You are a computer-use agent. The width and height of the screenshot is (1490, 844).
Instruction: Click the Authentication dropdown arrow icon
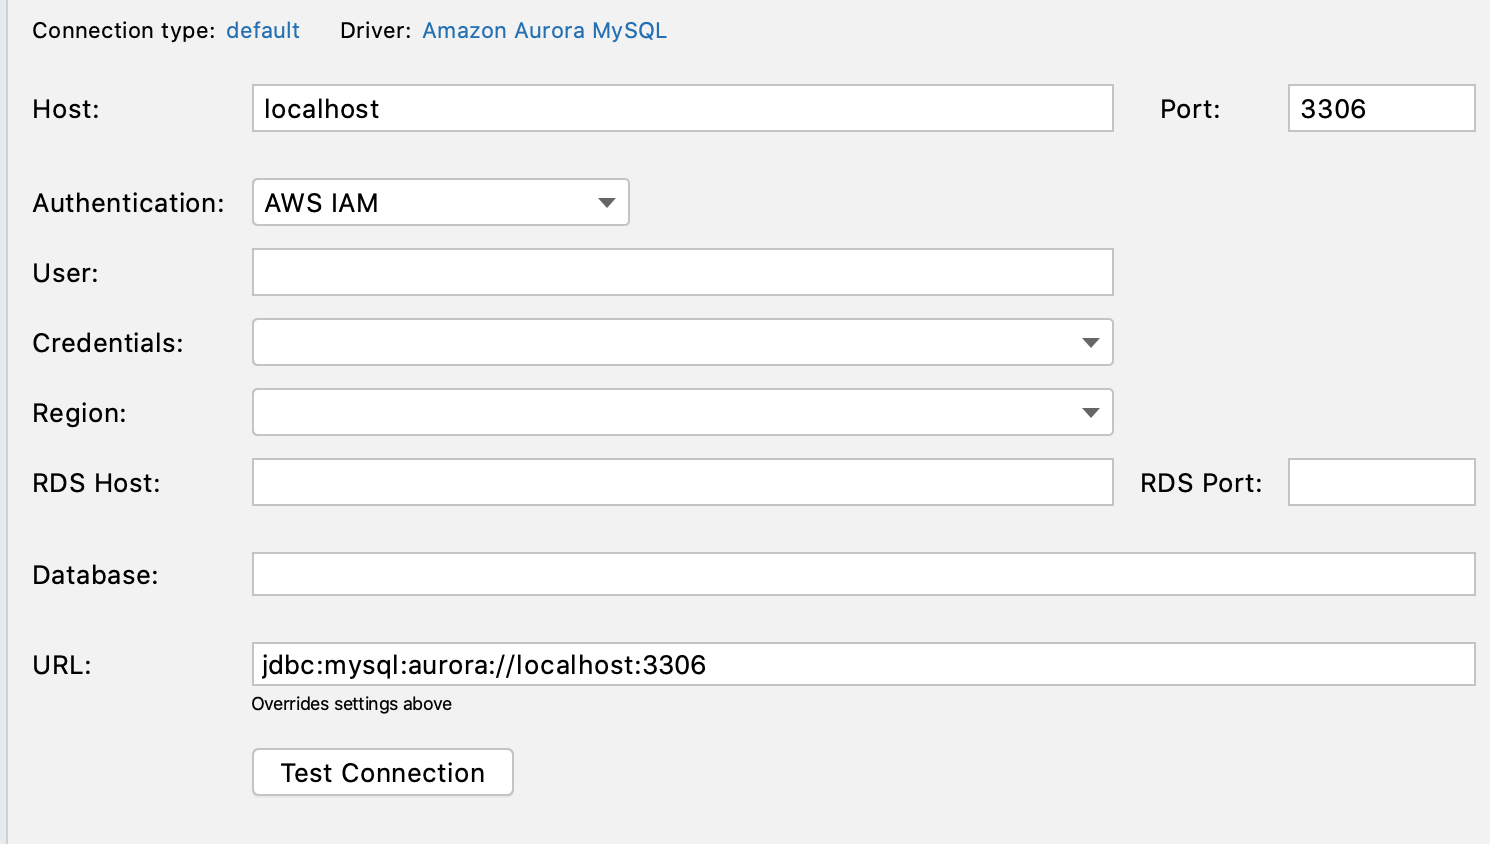point(607,202)
